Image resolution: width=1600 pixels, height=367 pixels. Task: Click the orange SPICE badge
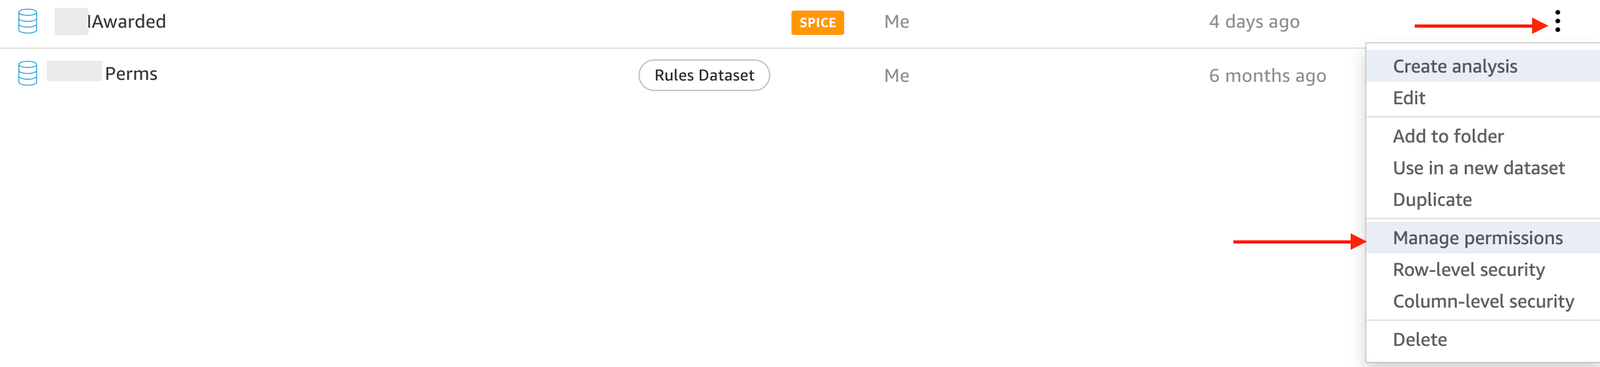(817, 22)
